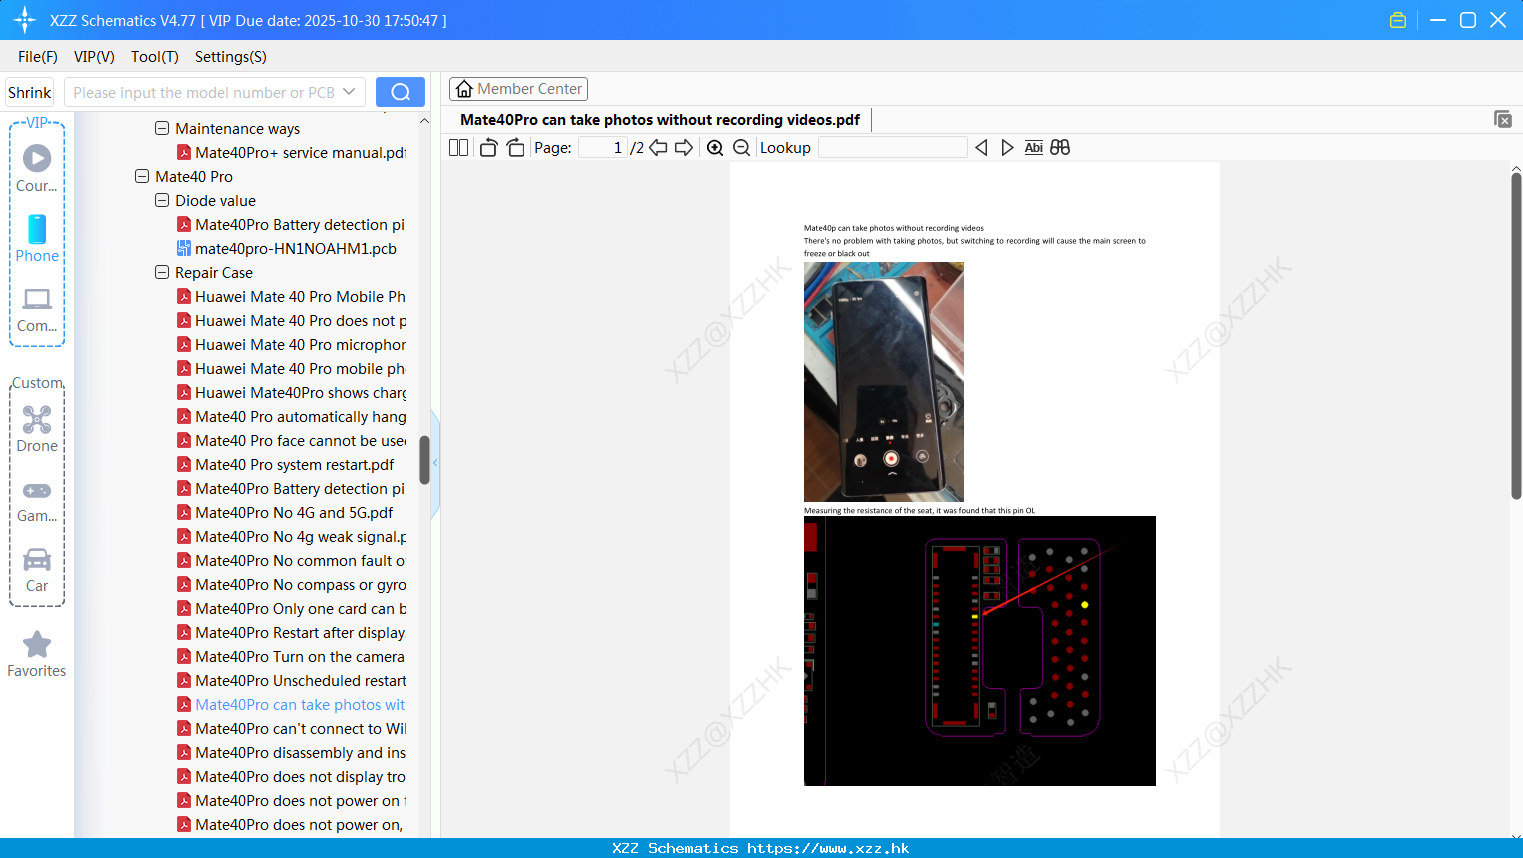This screenshot has width=1523, height=858.
Task: Select the Car category
Action: (37, 570)
